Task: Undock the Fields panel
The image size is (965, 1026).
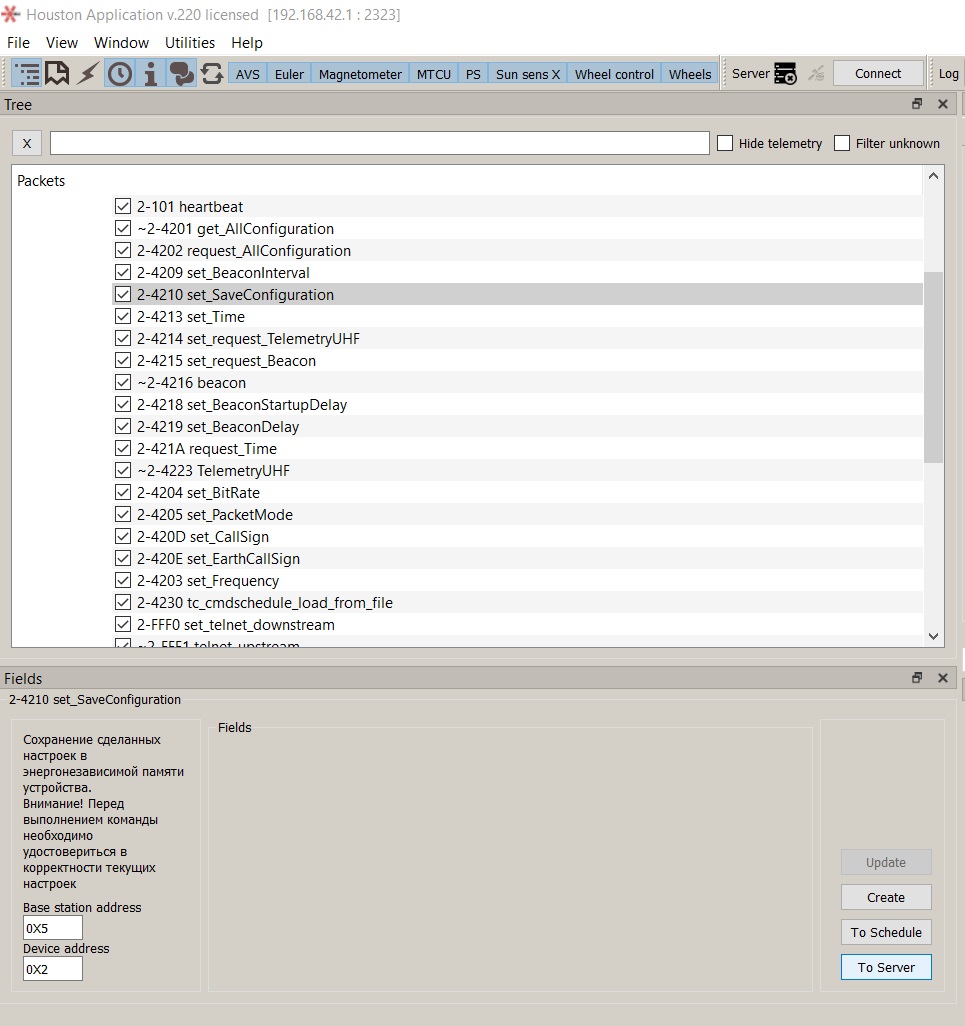Action: [x=917, y=678]
